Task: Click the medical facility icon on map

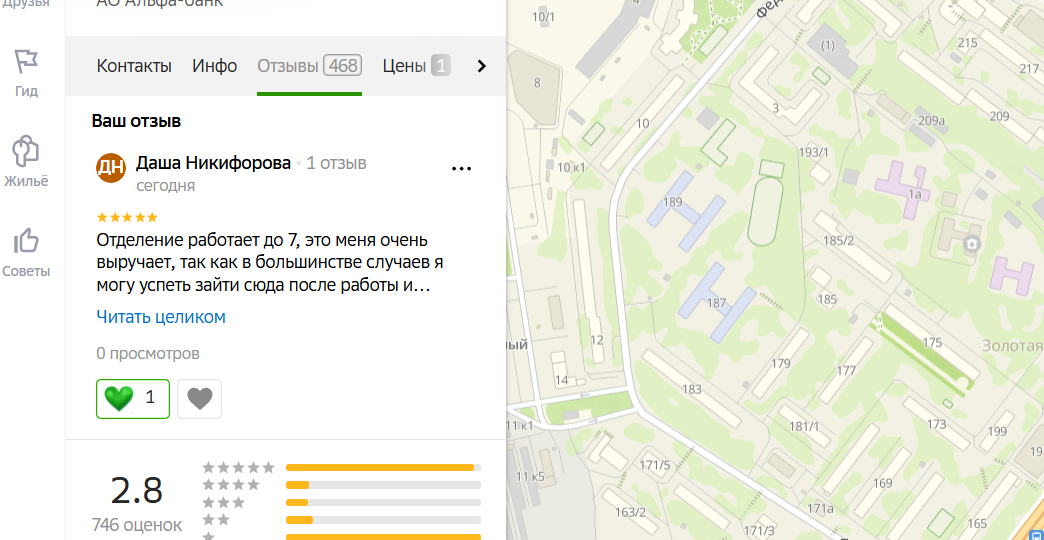Action: pos(973,244)
